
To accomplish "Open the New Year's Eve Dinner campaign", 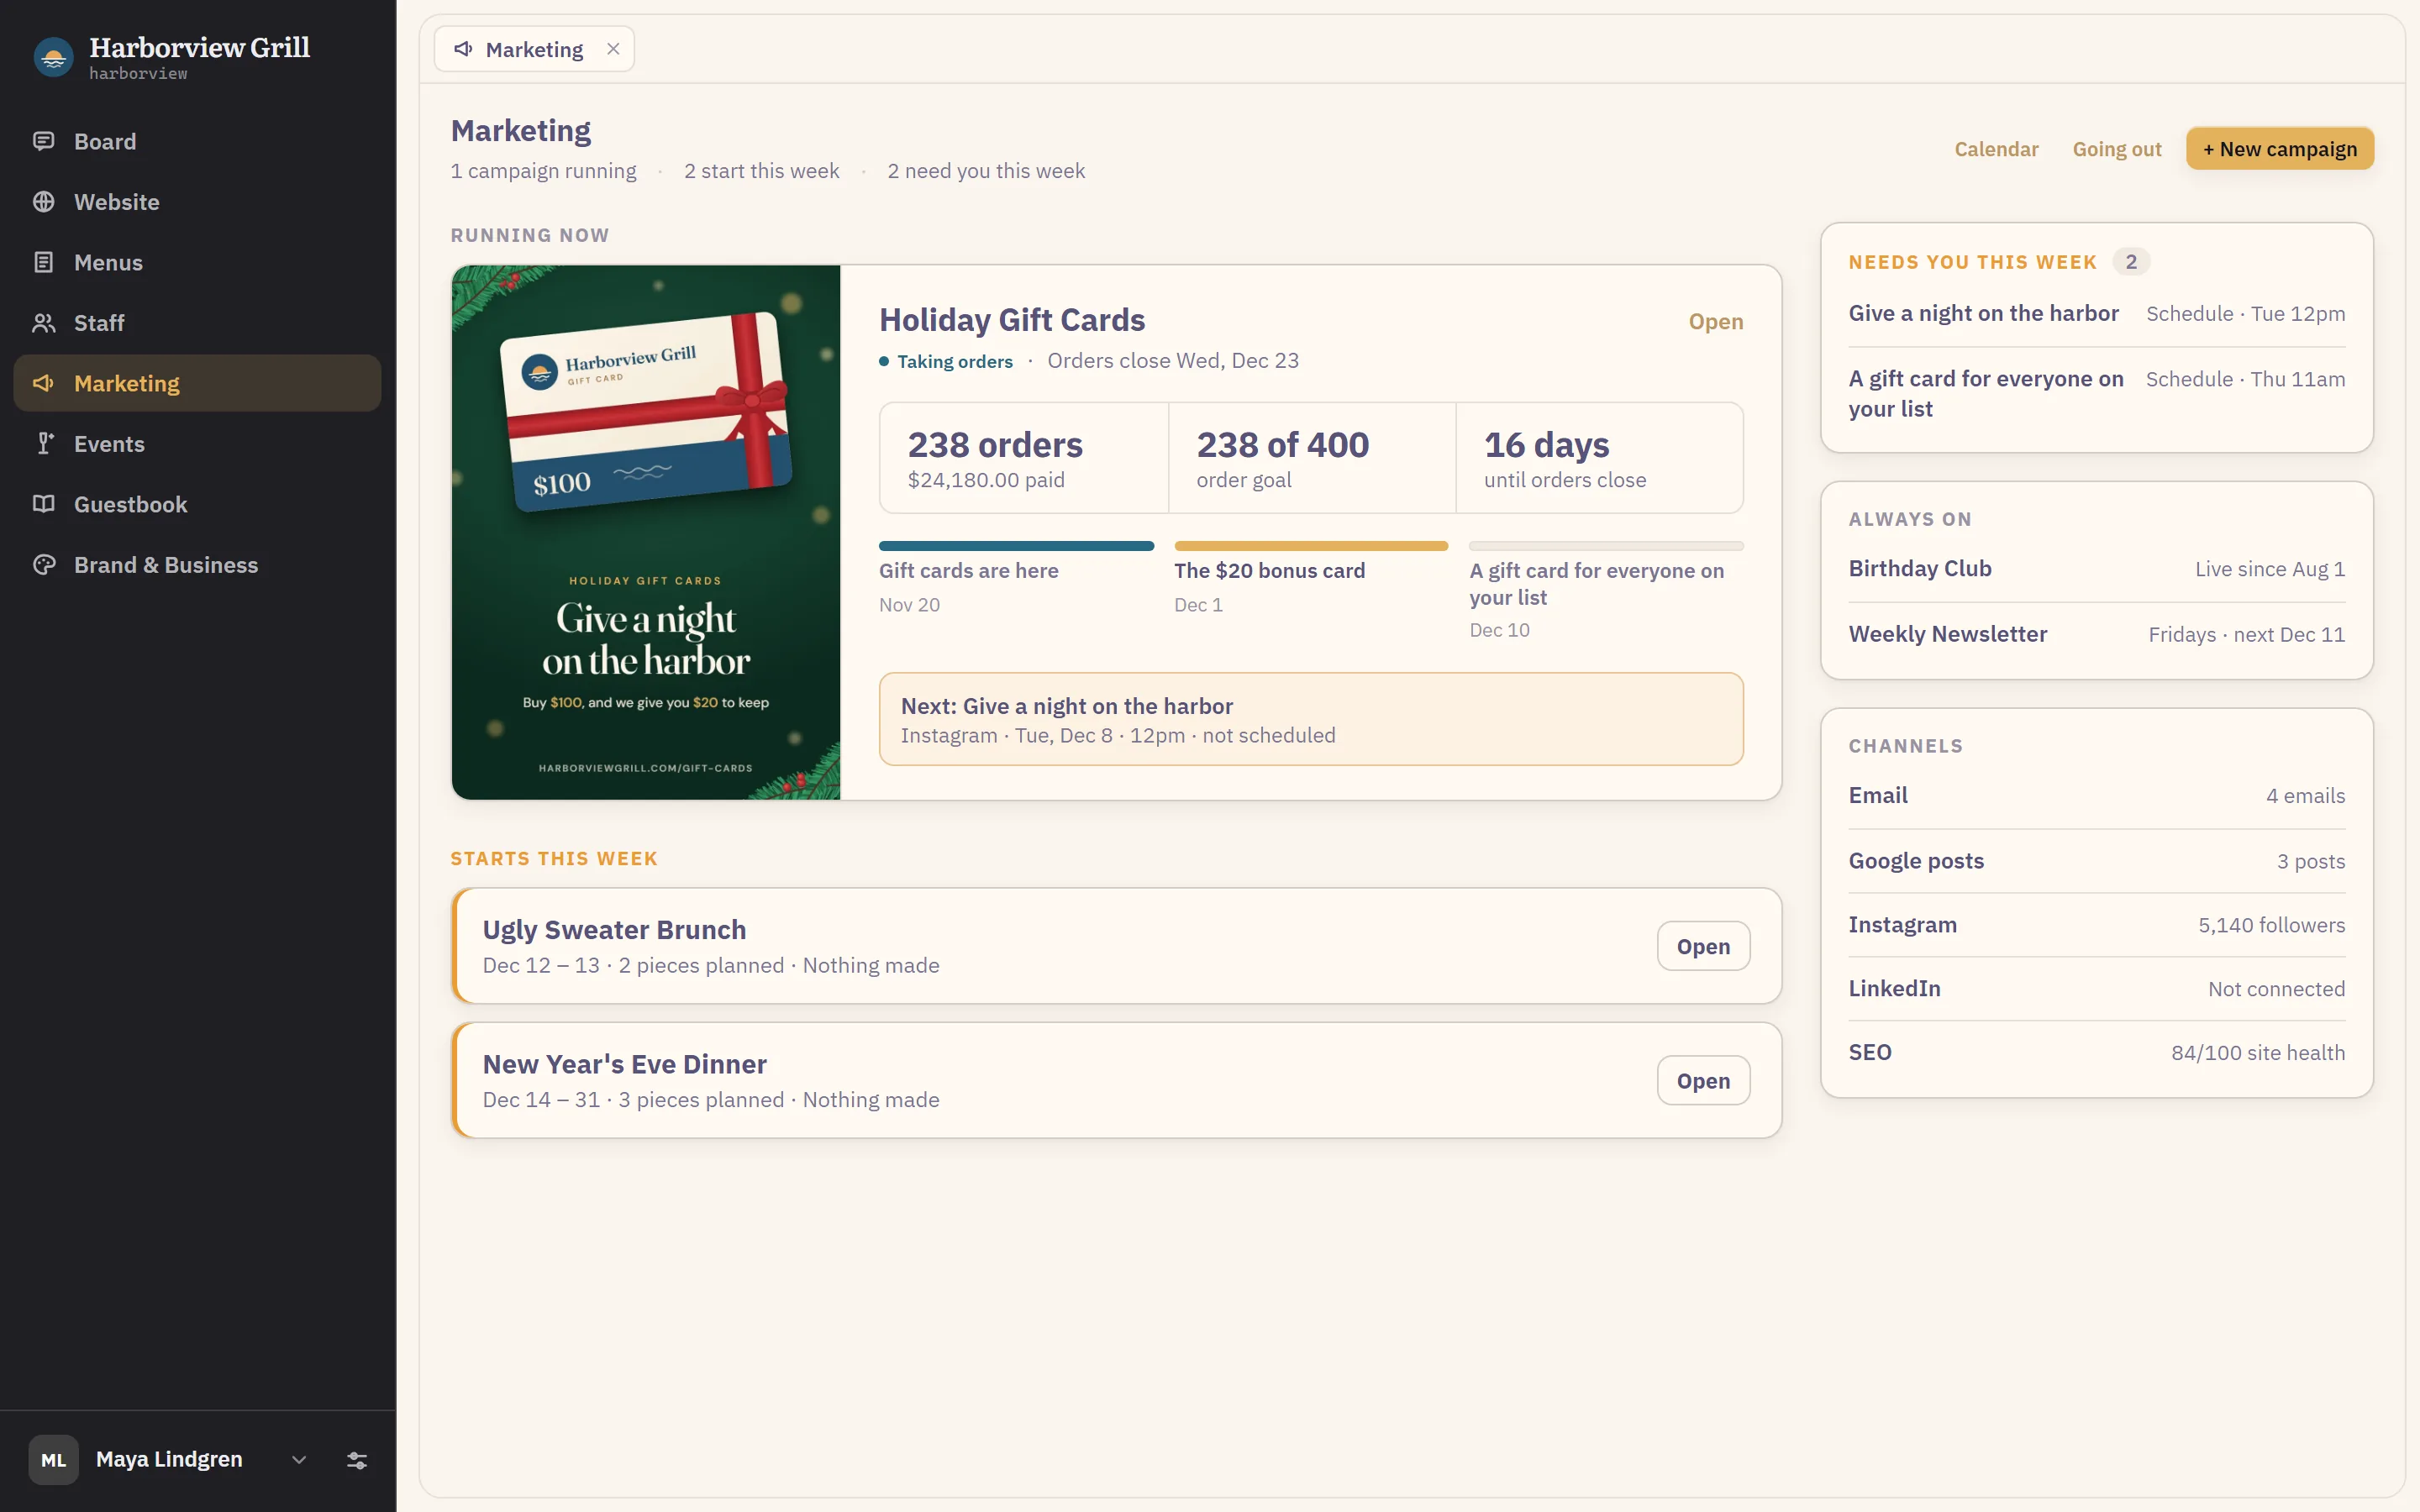I will tap(1703, 1080).
